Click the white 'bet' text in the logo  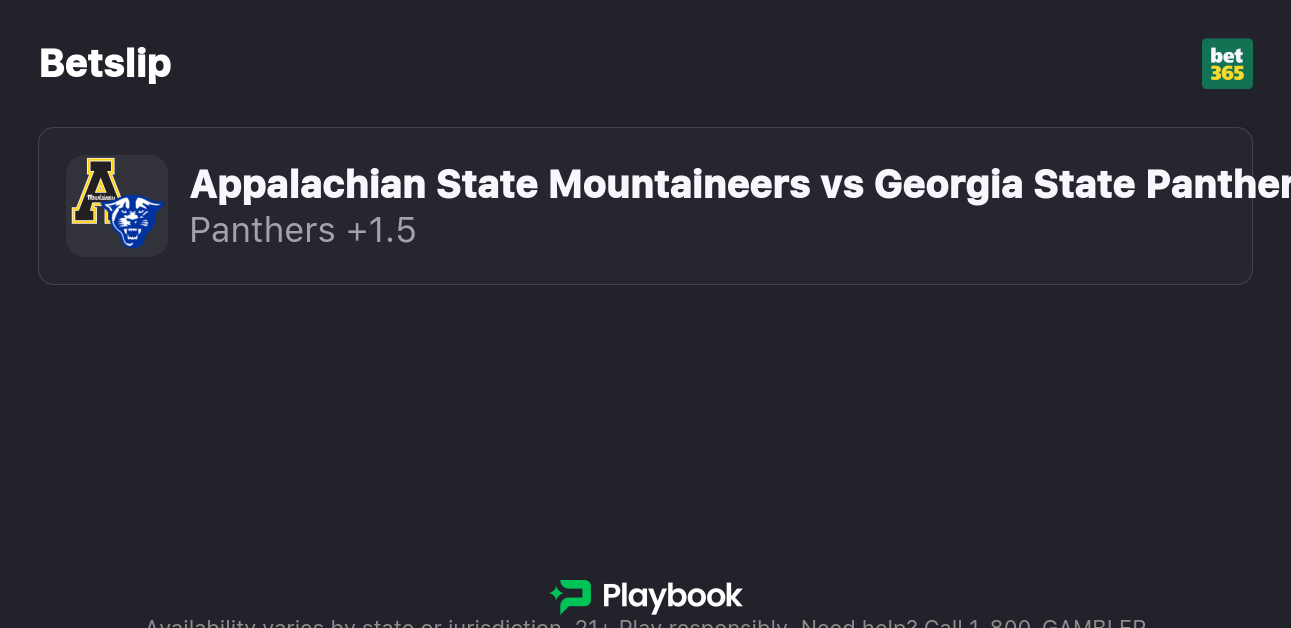tap(1227, 55)
